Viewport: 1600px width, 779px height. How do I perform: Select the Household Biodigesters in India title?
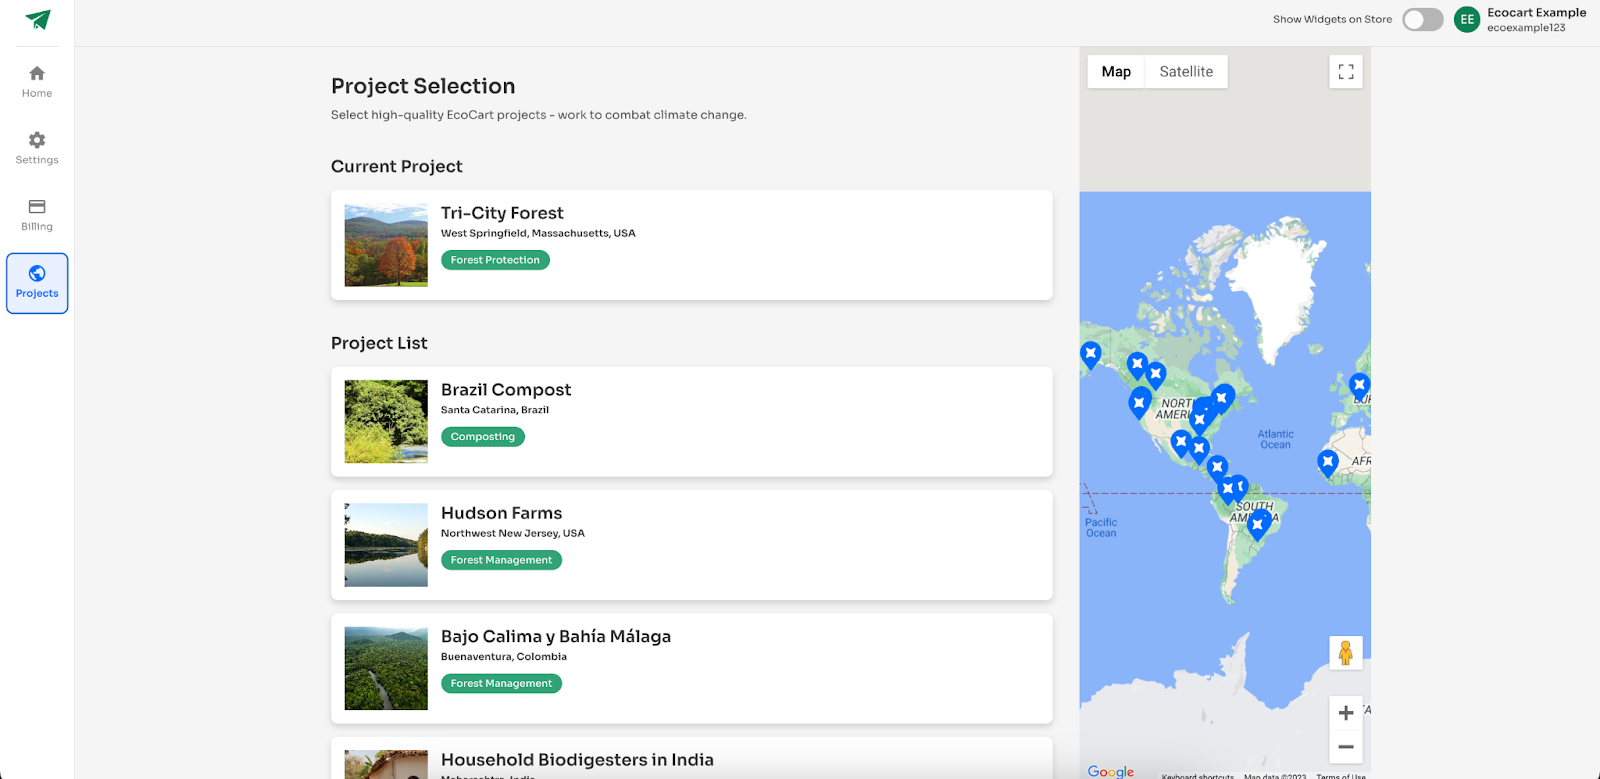(577, 760)
